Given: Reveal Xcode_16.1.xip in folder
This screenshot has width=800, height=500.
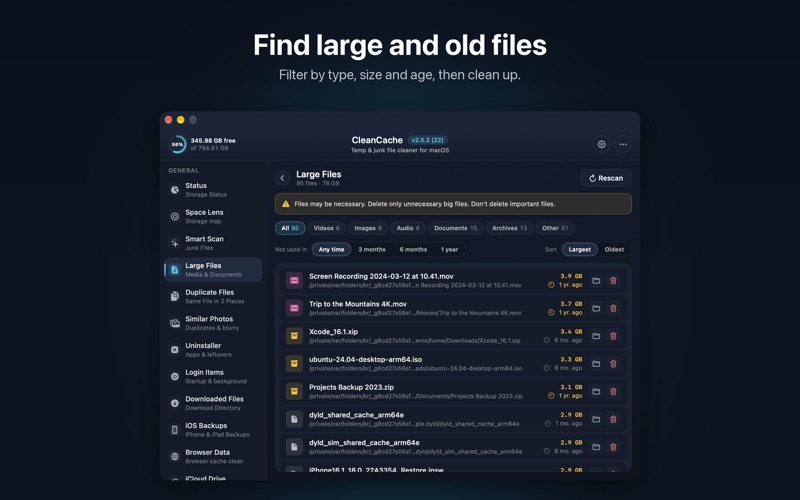Looking at the screenshot, I should coord(596,336).
